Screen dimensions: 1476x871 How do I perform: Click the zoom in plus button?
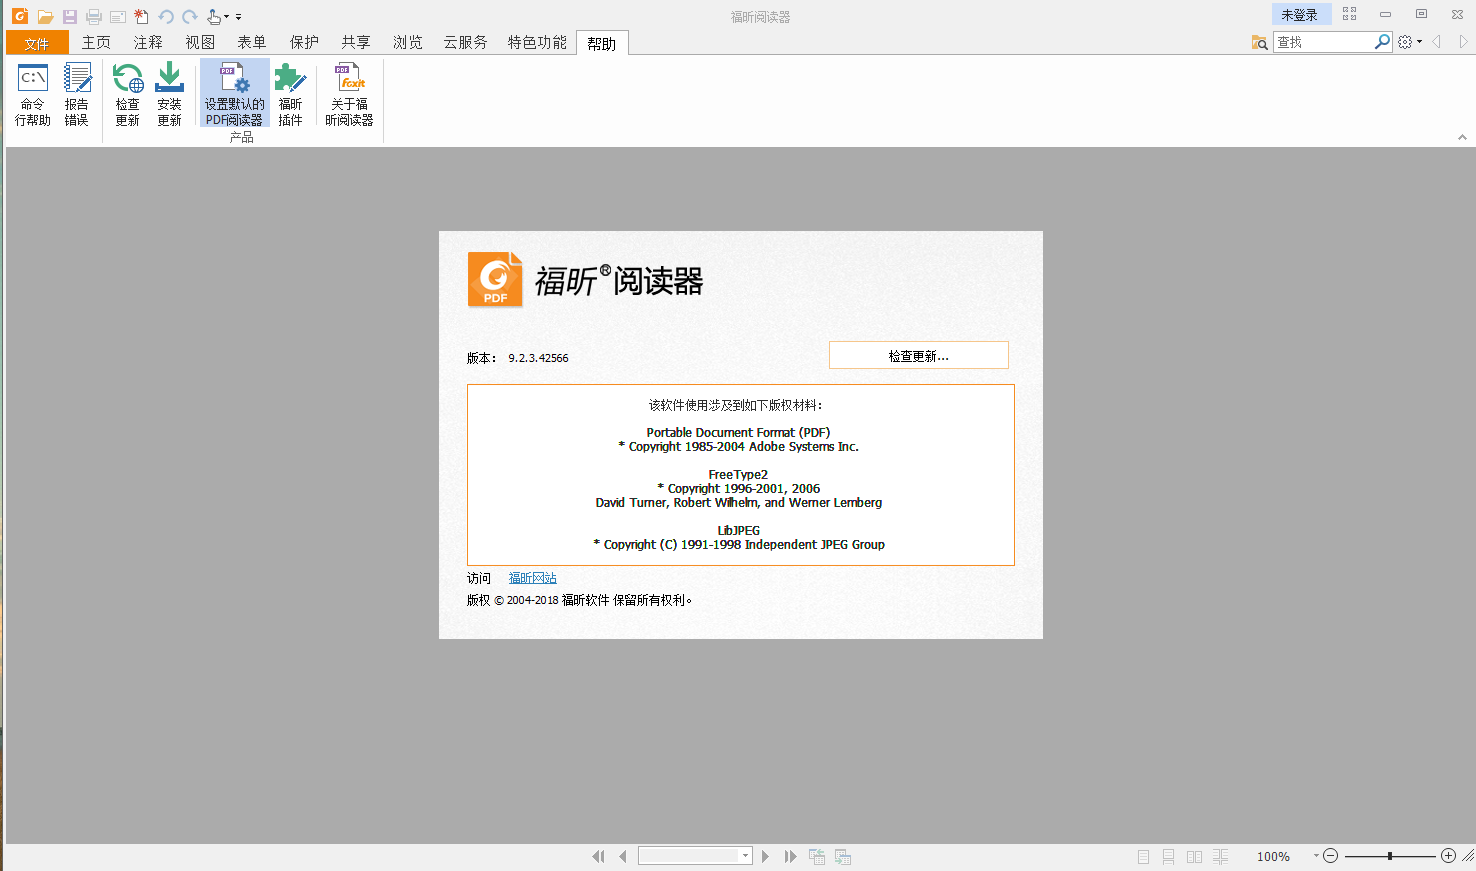coord(1448,856)
